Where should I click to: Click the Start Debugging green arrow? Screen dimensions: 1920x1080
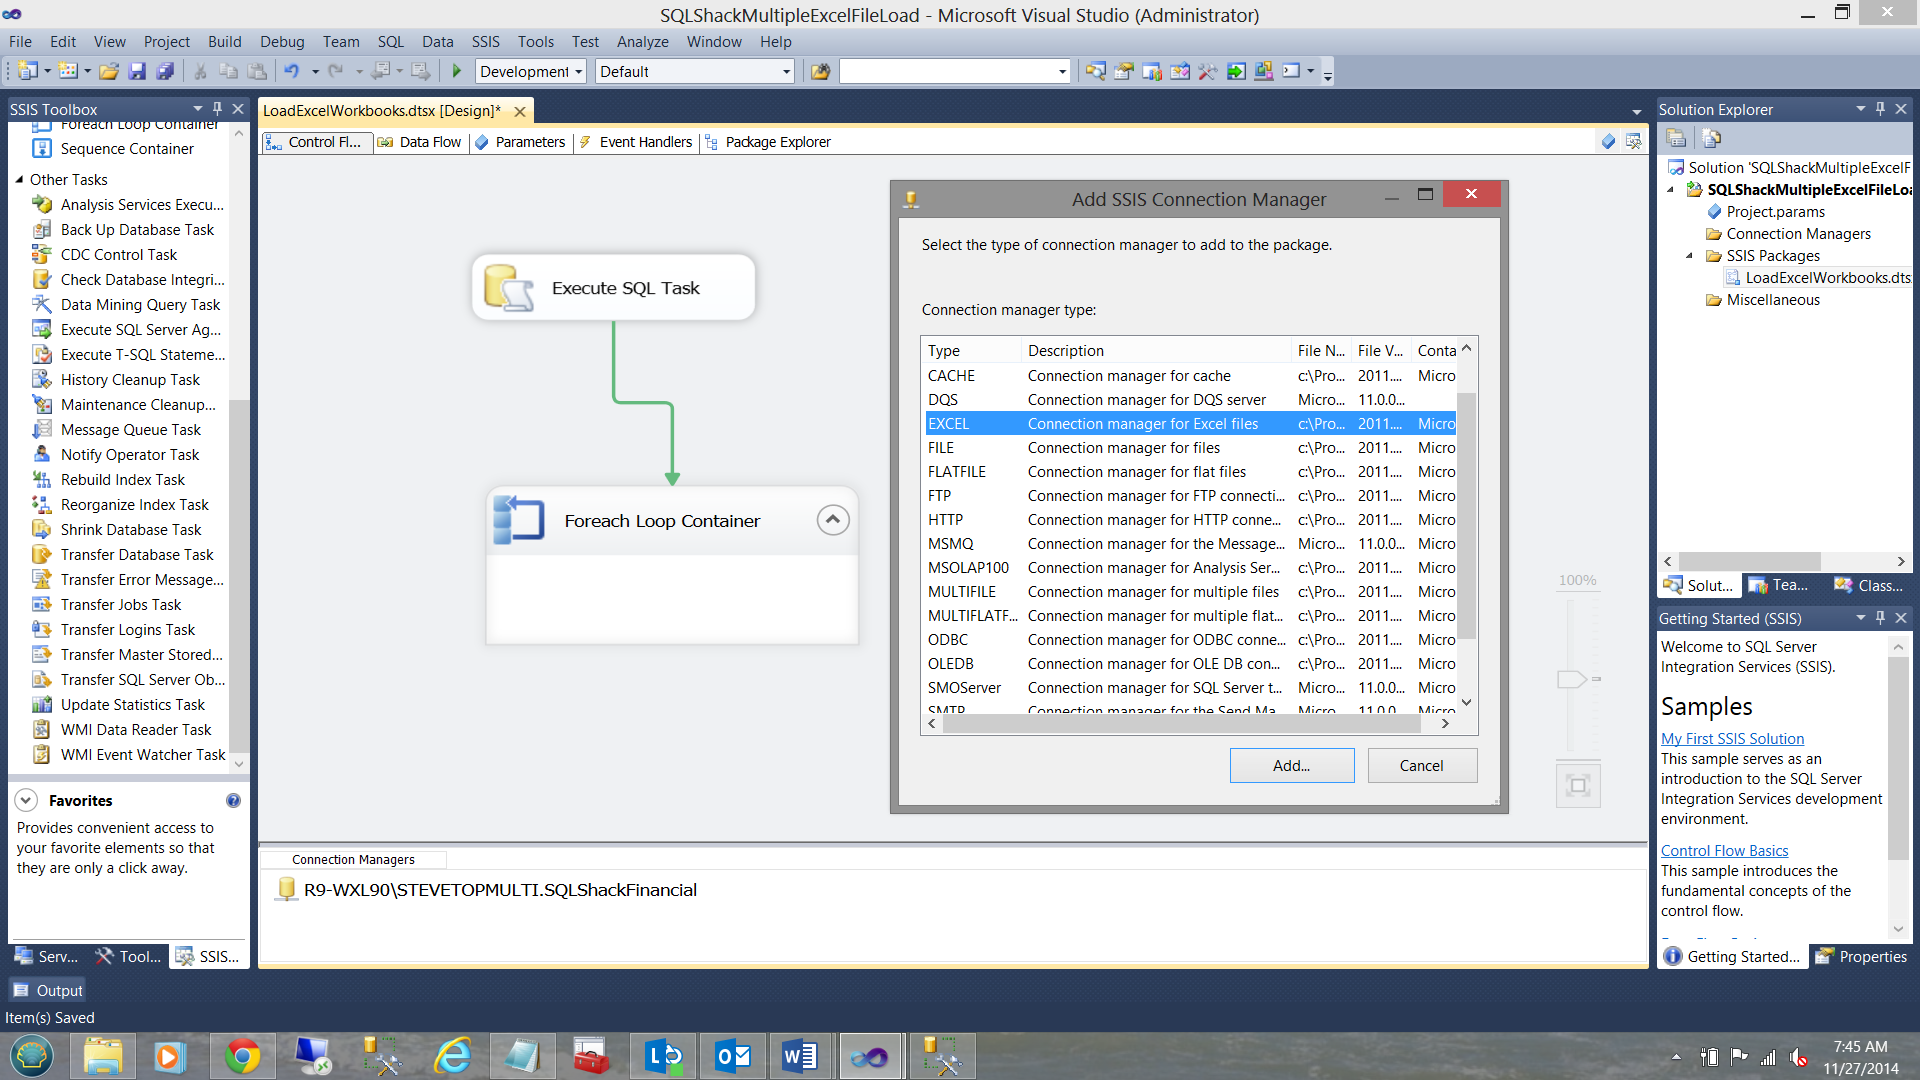tap(457, 71)
